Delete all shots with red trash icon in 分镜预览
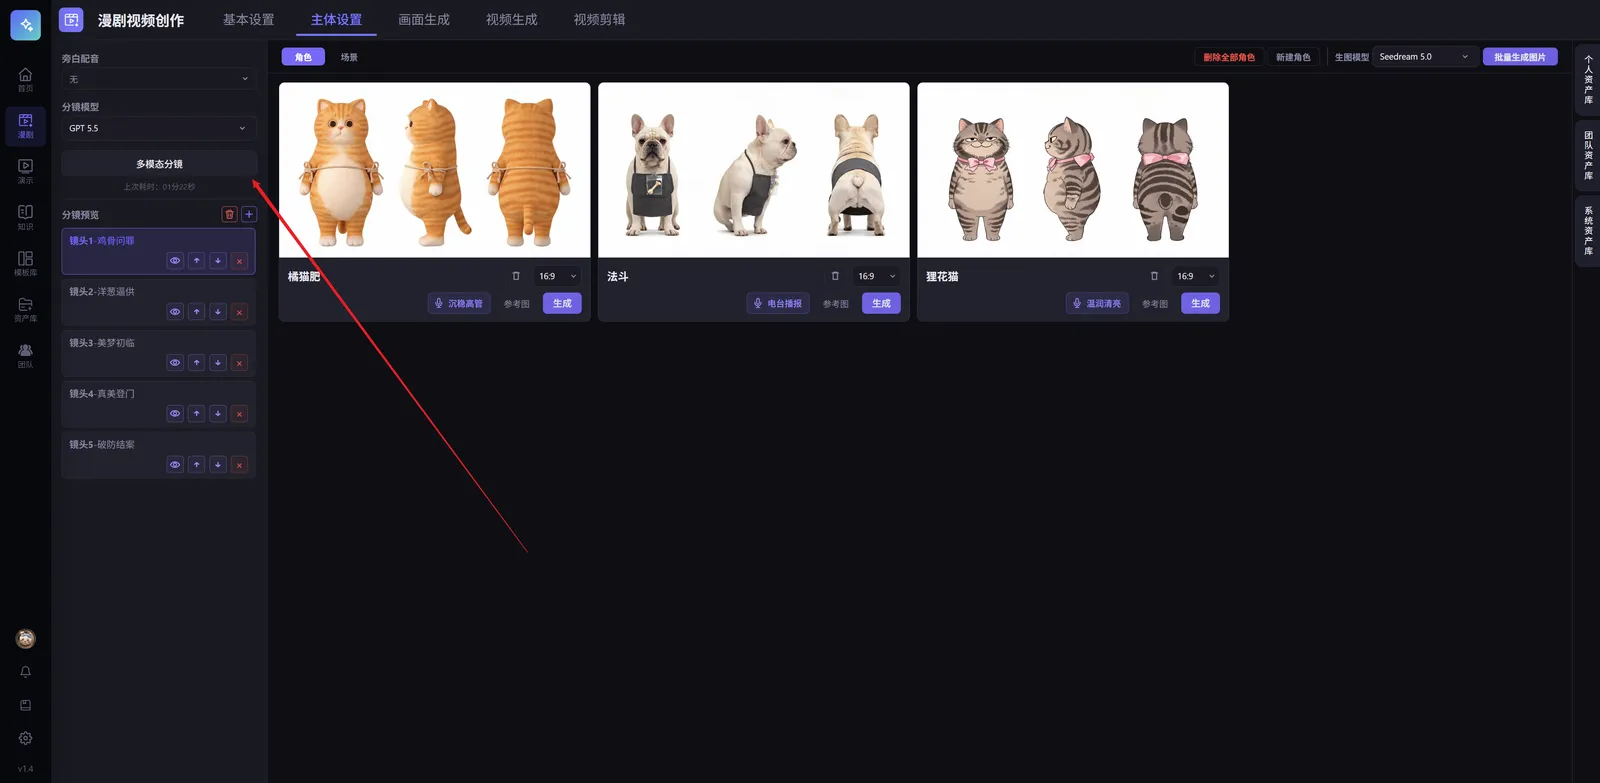The height and width of the screenshot is (783, 1600). [x=229, y=214]
